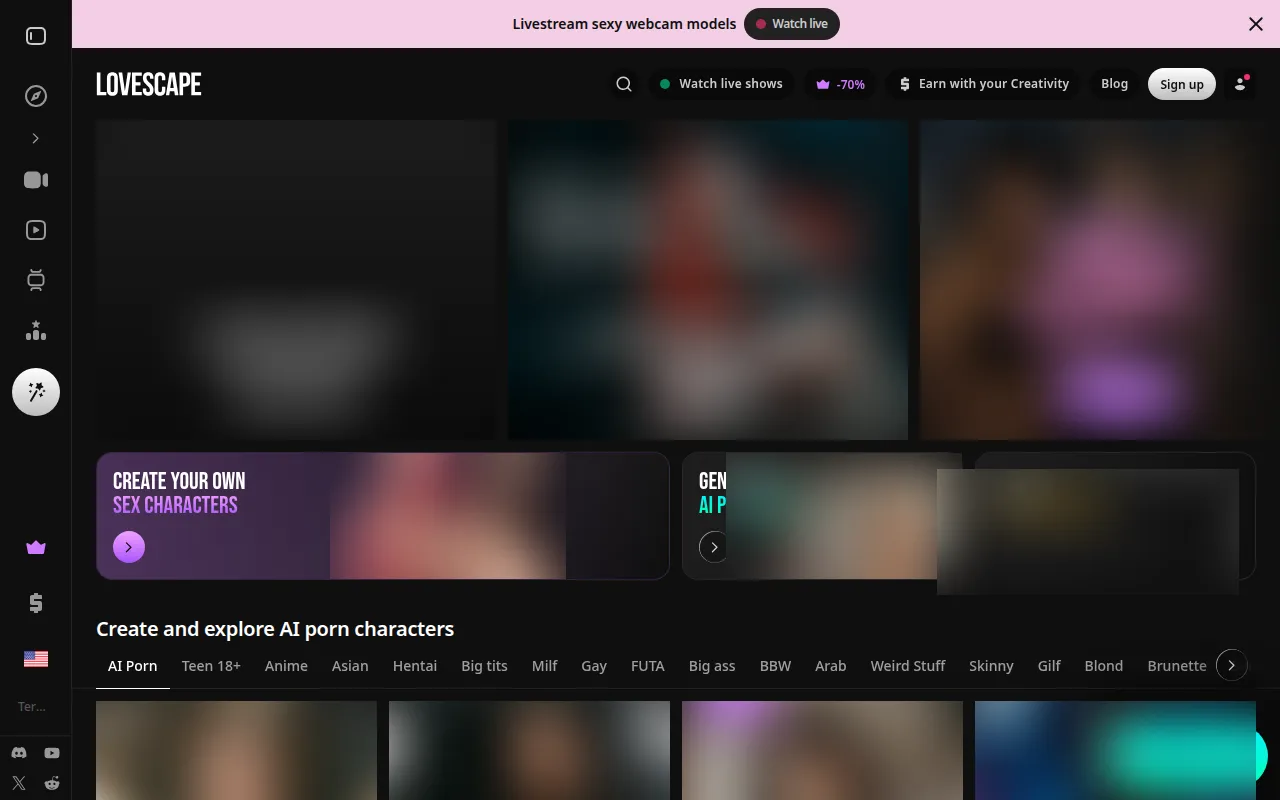Open the X (Twitter) icon link

[19, 783]
